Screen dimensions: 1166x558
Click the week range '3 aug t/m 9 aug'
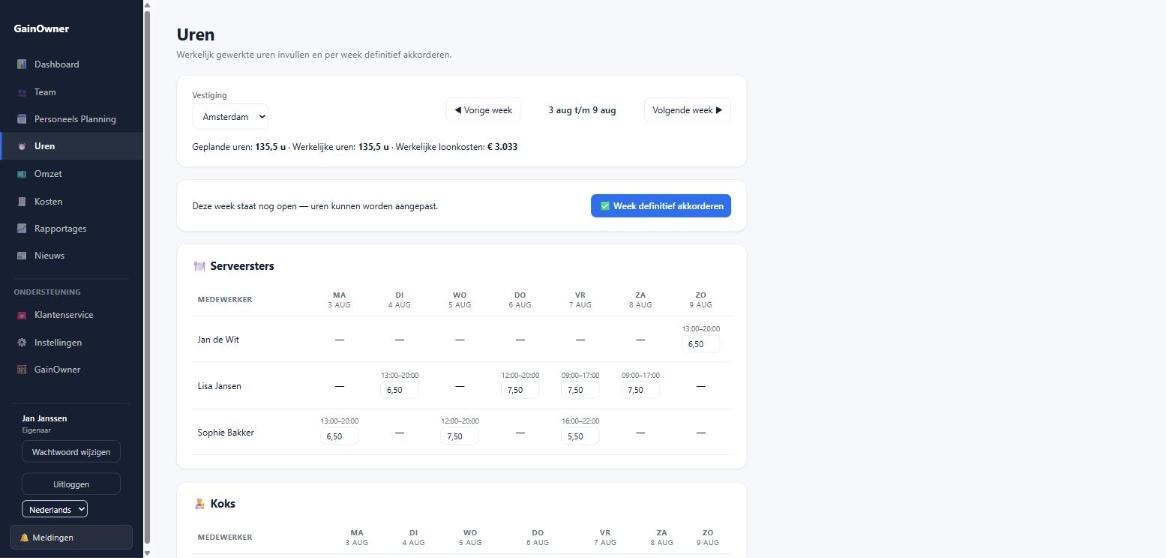pyautogui.click(x=582, y=110)
